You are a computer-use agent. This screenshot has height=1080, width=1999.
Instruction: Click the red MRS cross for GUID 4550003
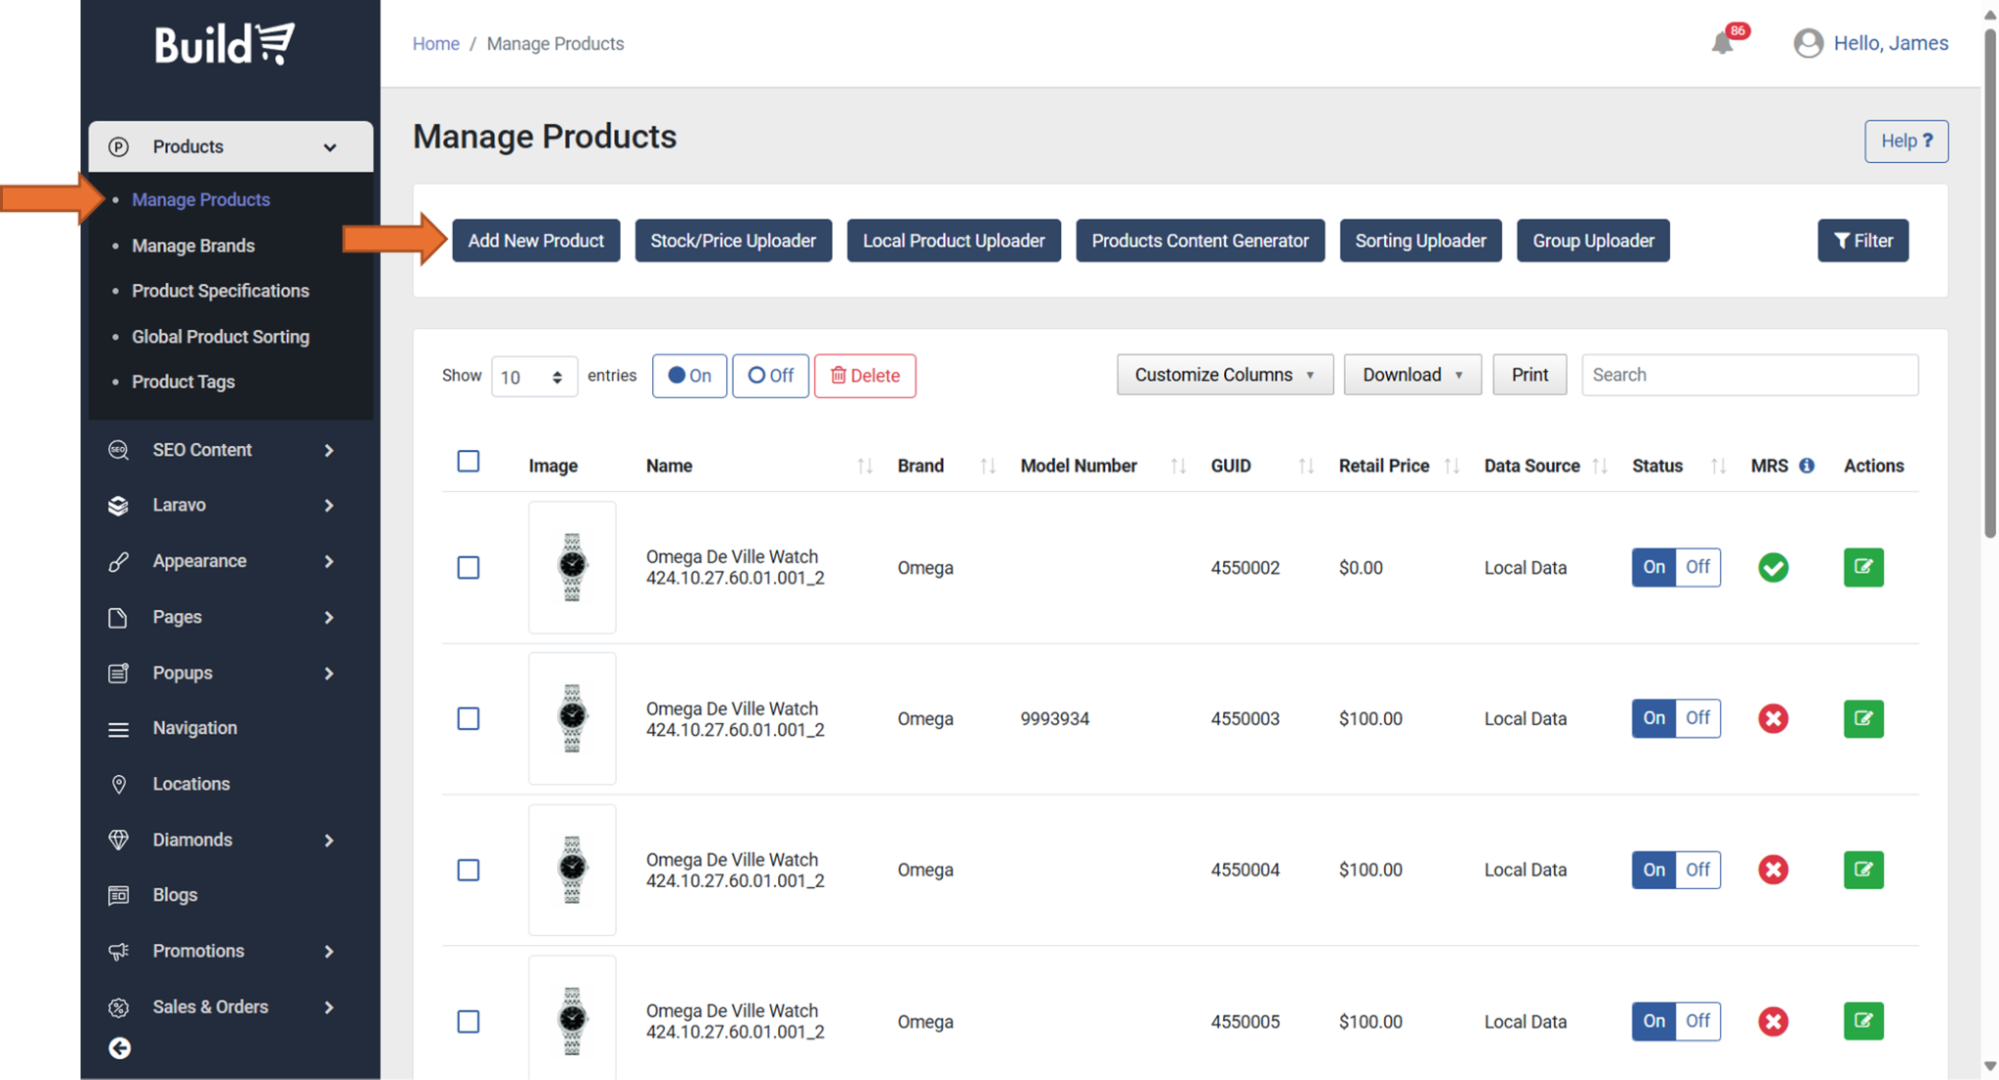pyautogui.click(x=1773, y=718)
